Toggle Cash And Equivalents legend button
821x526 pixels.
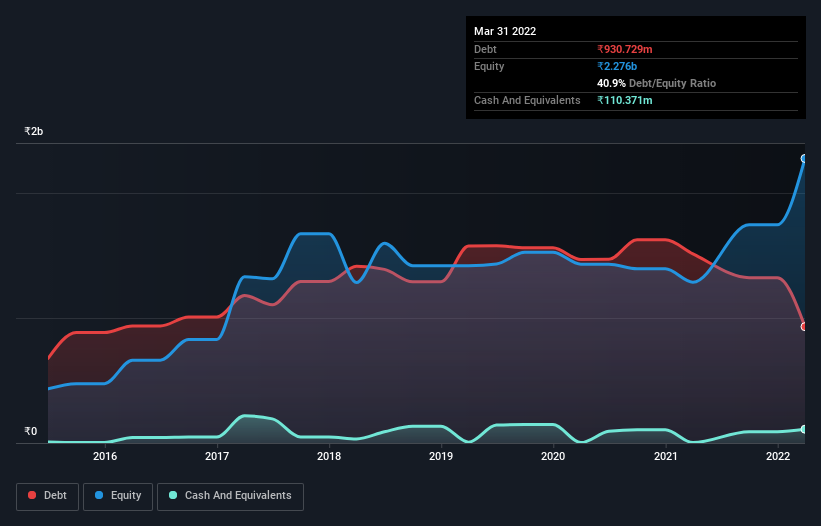pos(230,496)
